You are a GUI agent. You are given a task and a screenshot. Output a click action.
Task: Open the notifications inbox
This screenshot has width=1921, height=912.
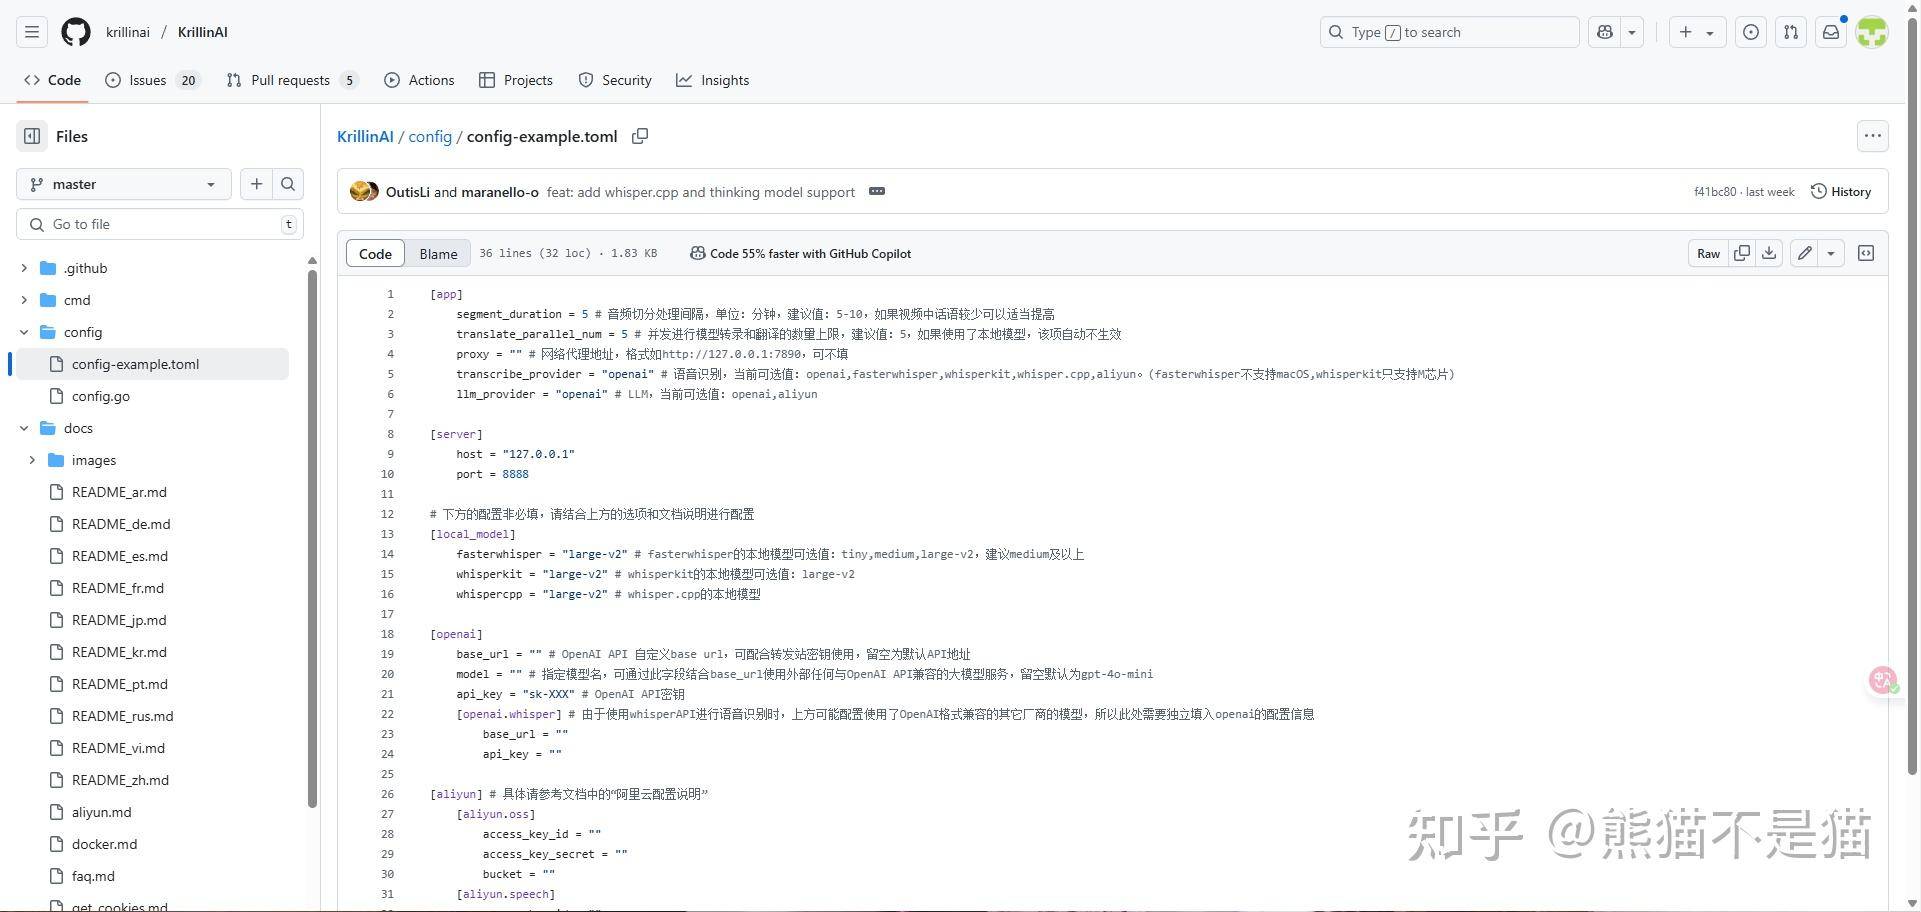click(1831, 32)
